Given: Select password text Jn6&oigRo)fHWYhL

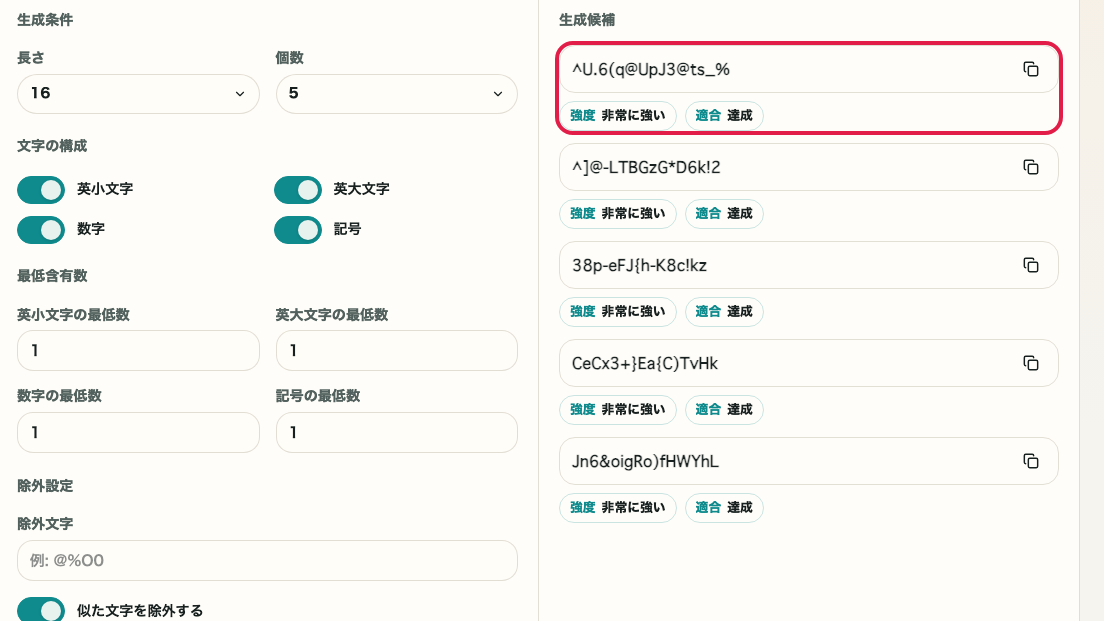Looking at the screenshot, I should click(x=645, y=460).
